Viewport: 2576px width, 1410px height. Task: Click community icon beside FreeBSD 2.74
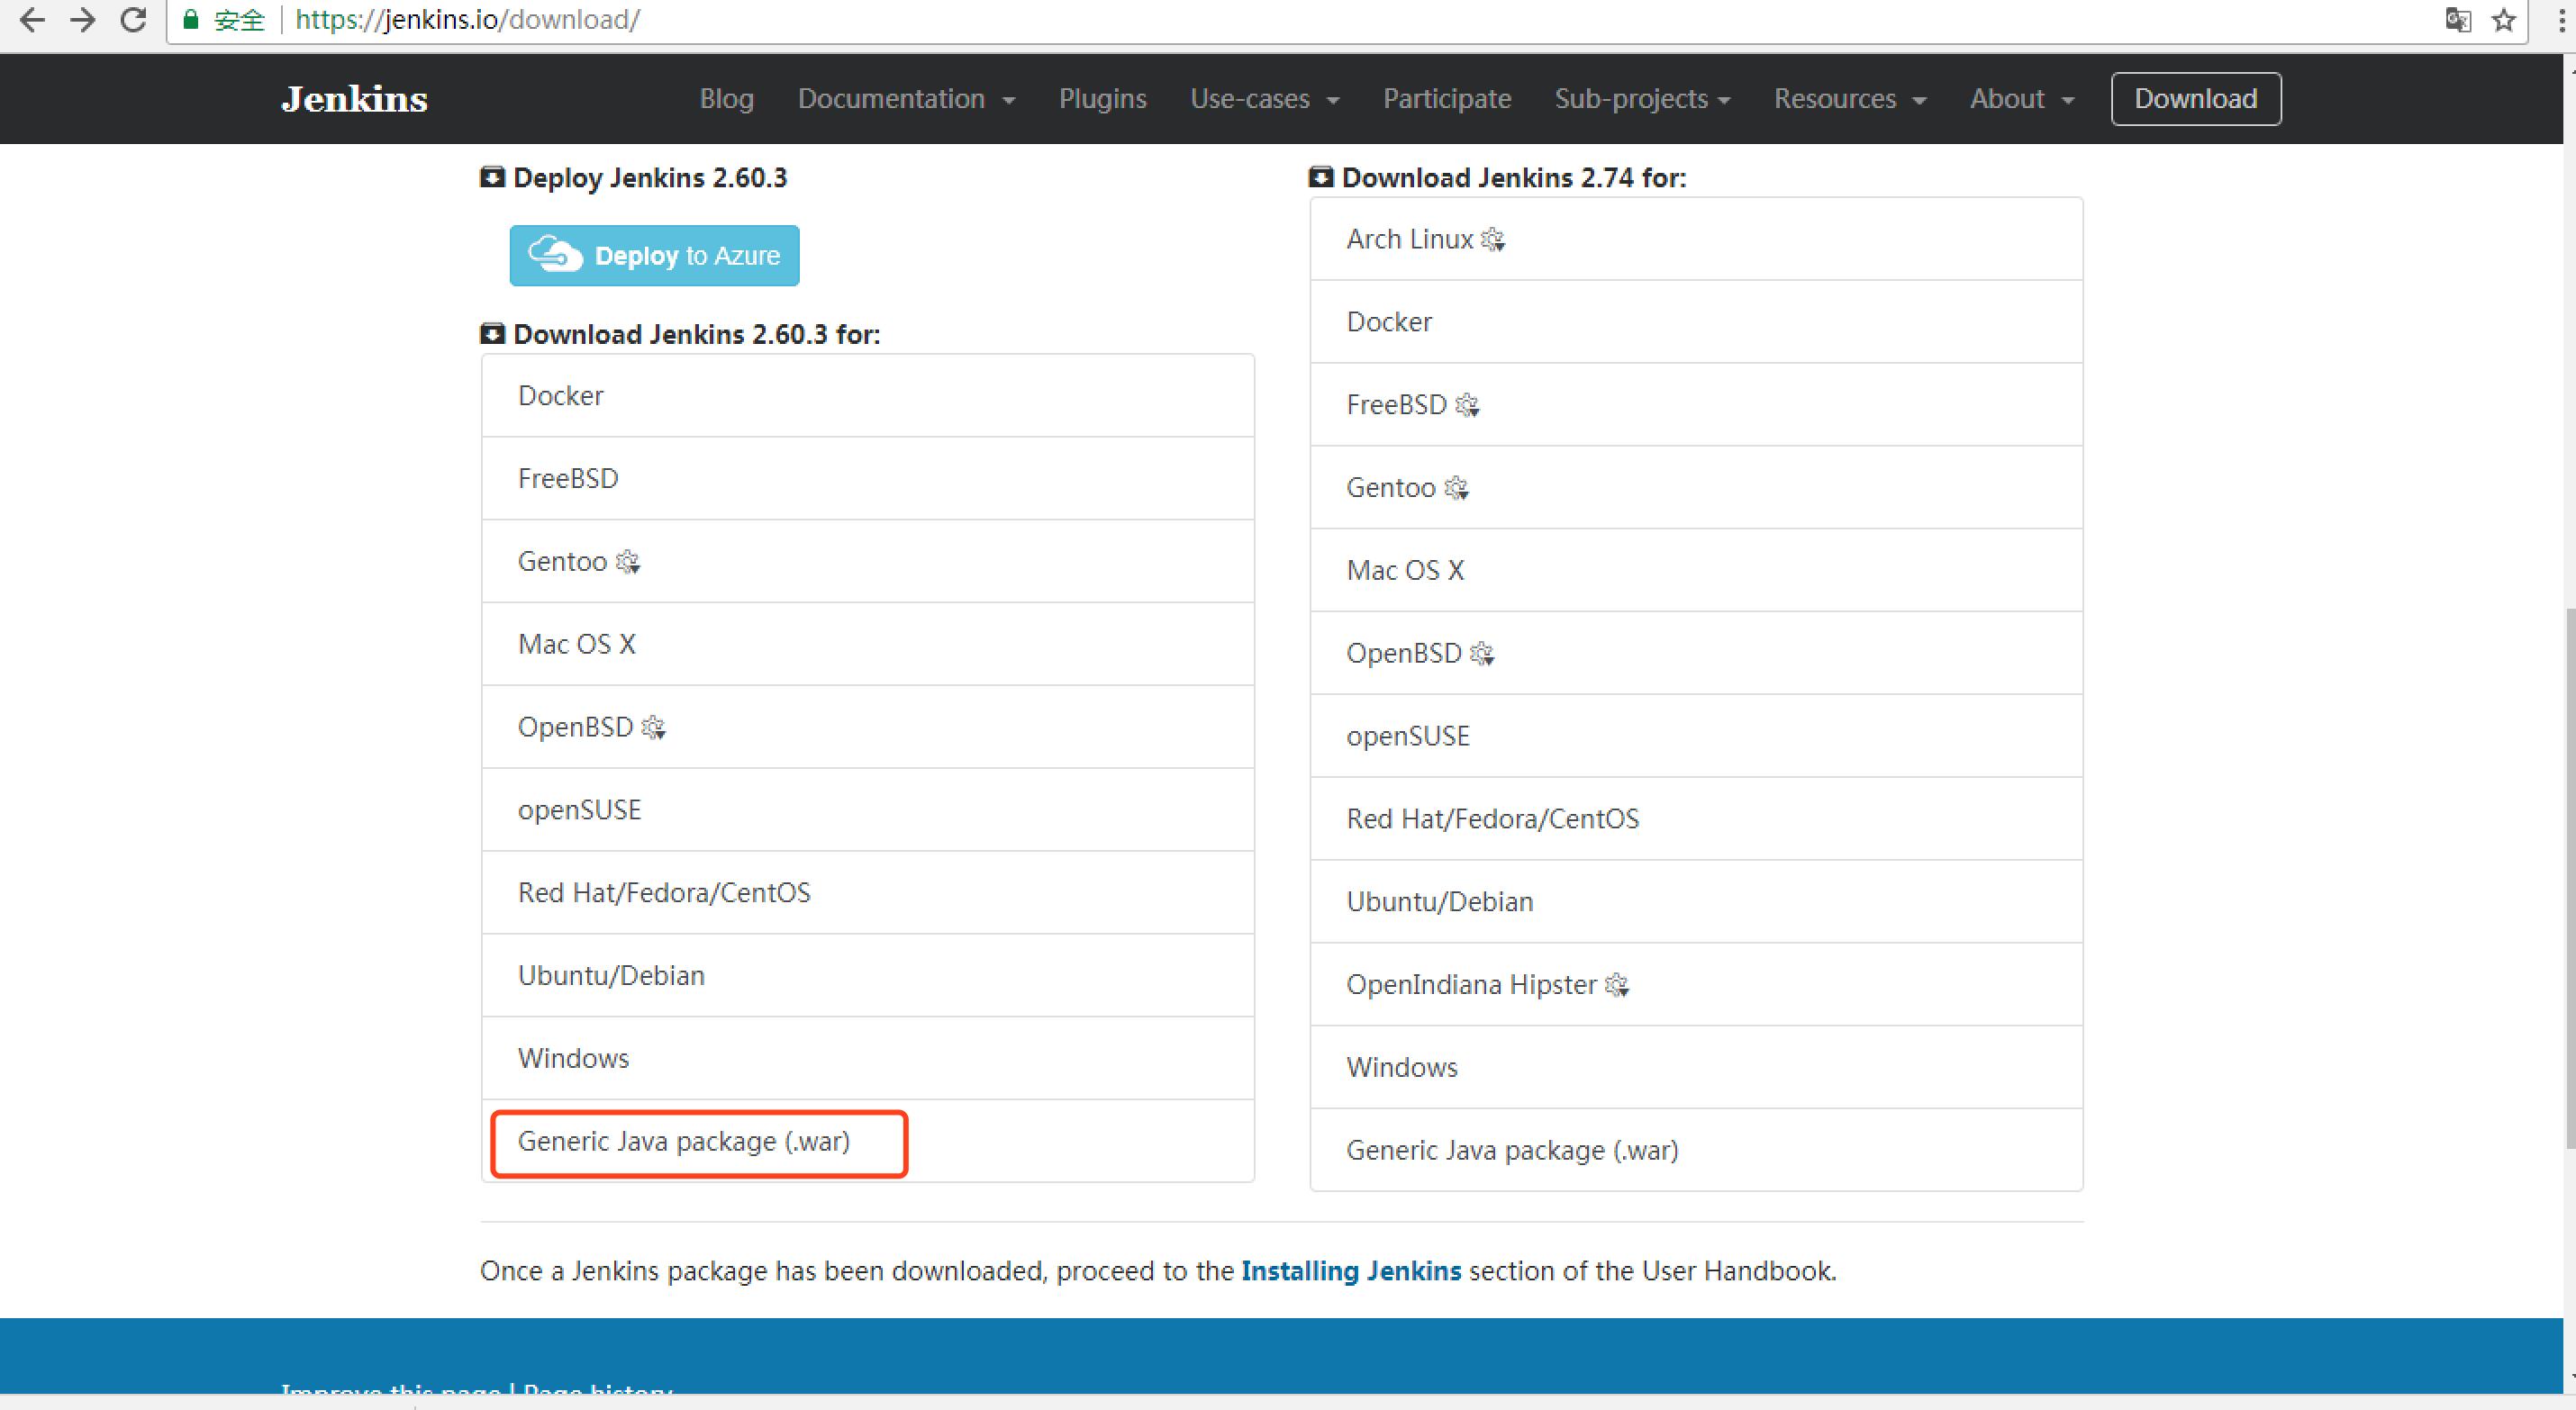1467,405
